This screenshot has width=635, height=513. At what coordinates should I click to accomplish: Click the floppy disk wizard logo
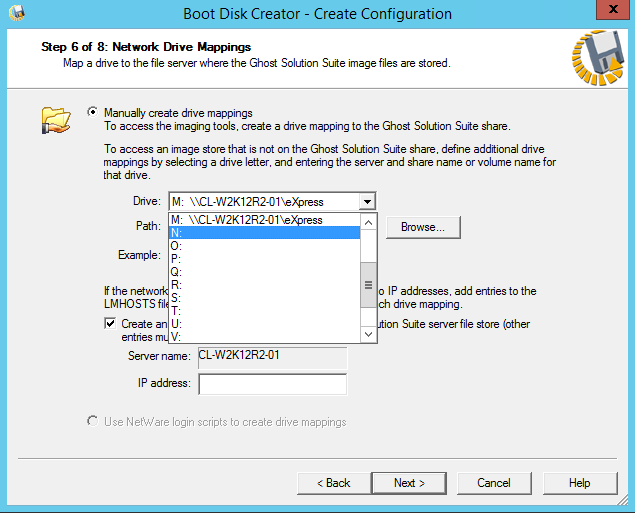point(598,58)
